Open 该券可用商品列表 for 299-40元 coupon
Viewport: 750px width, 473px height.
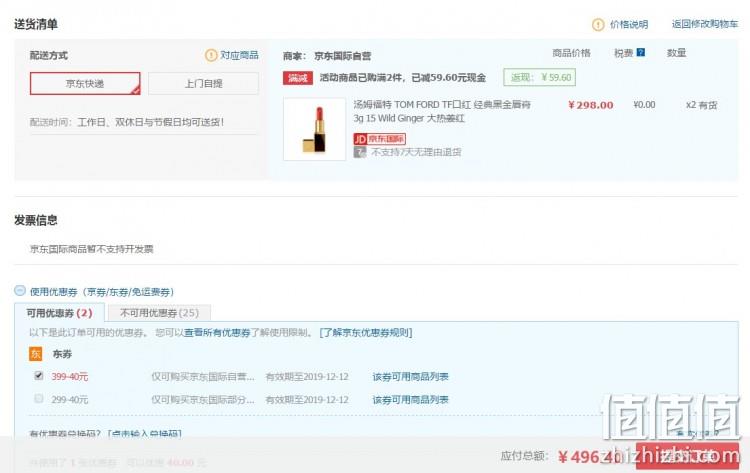coord(410,400)
